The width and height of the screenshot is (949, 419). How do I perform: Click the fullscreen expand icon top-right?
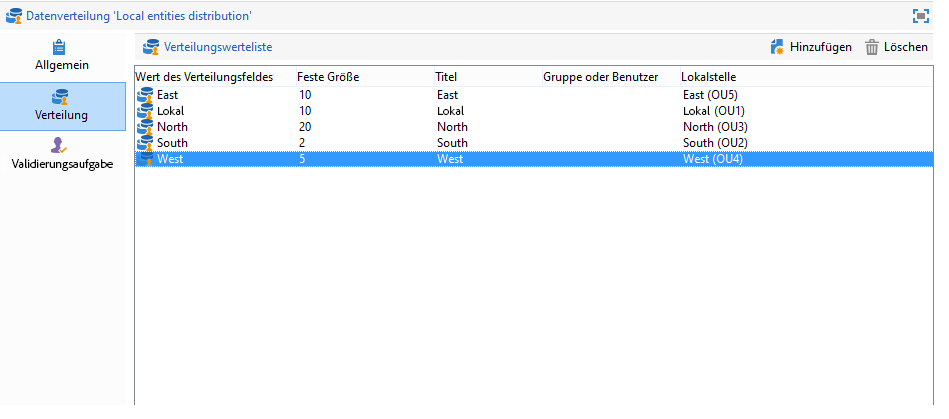tap(921, 16)
